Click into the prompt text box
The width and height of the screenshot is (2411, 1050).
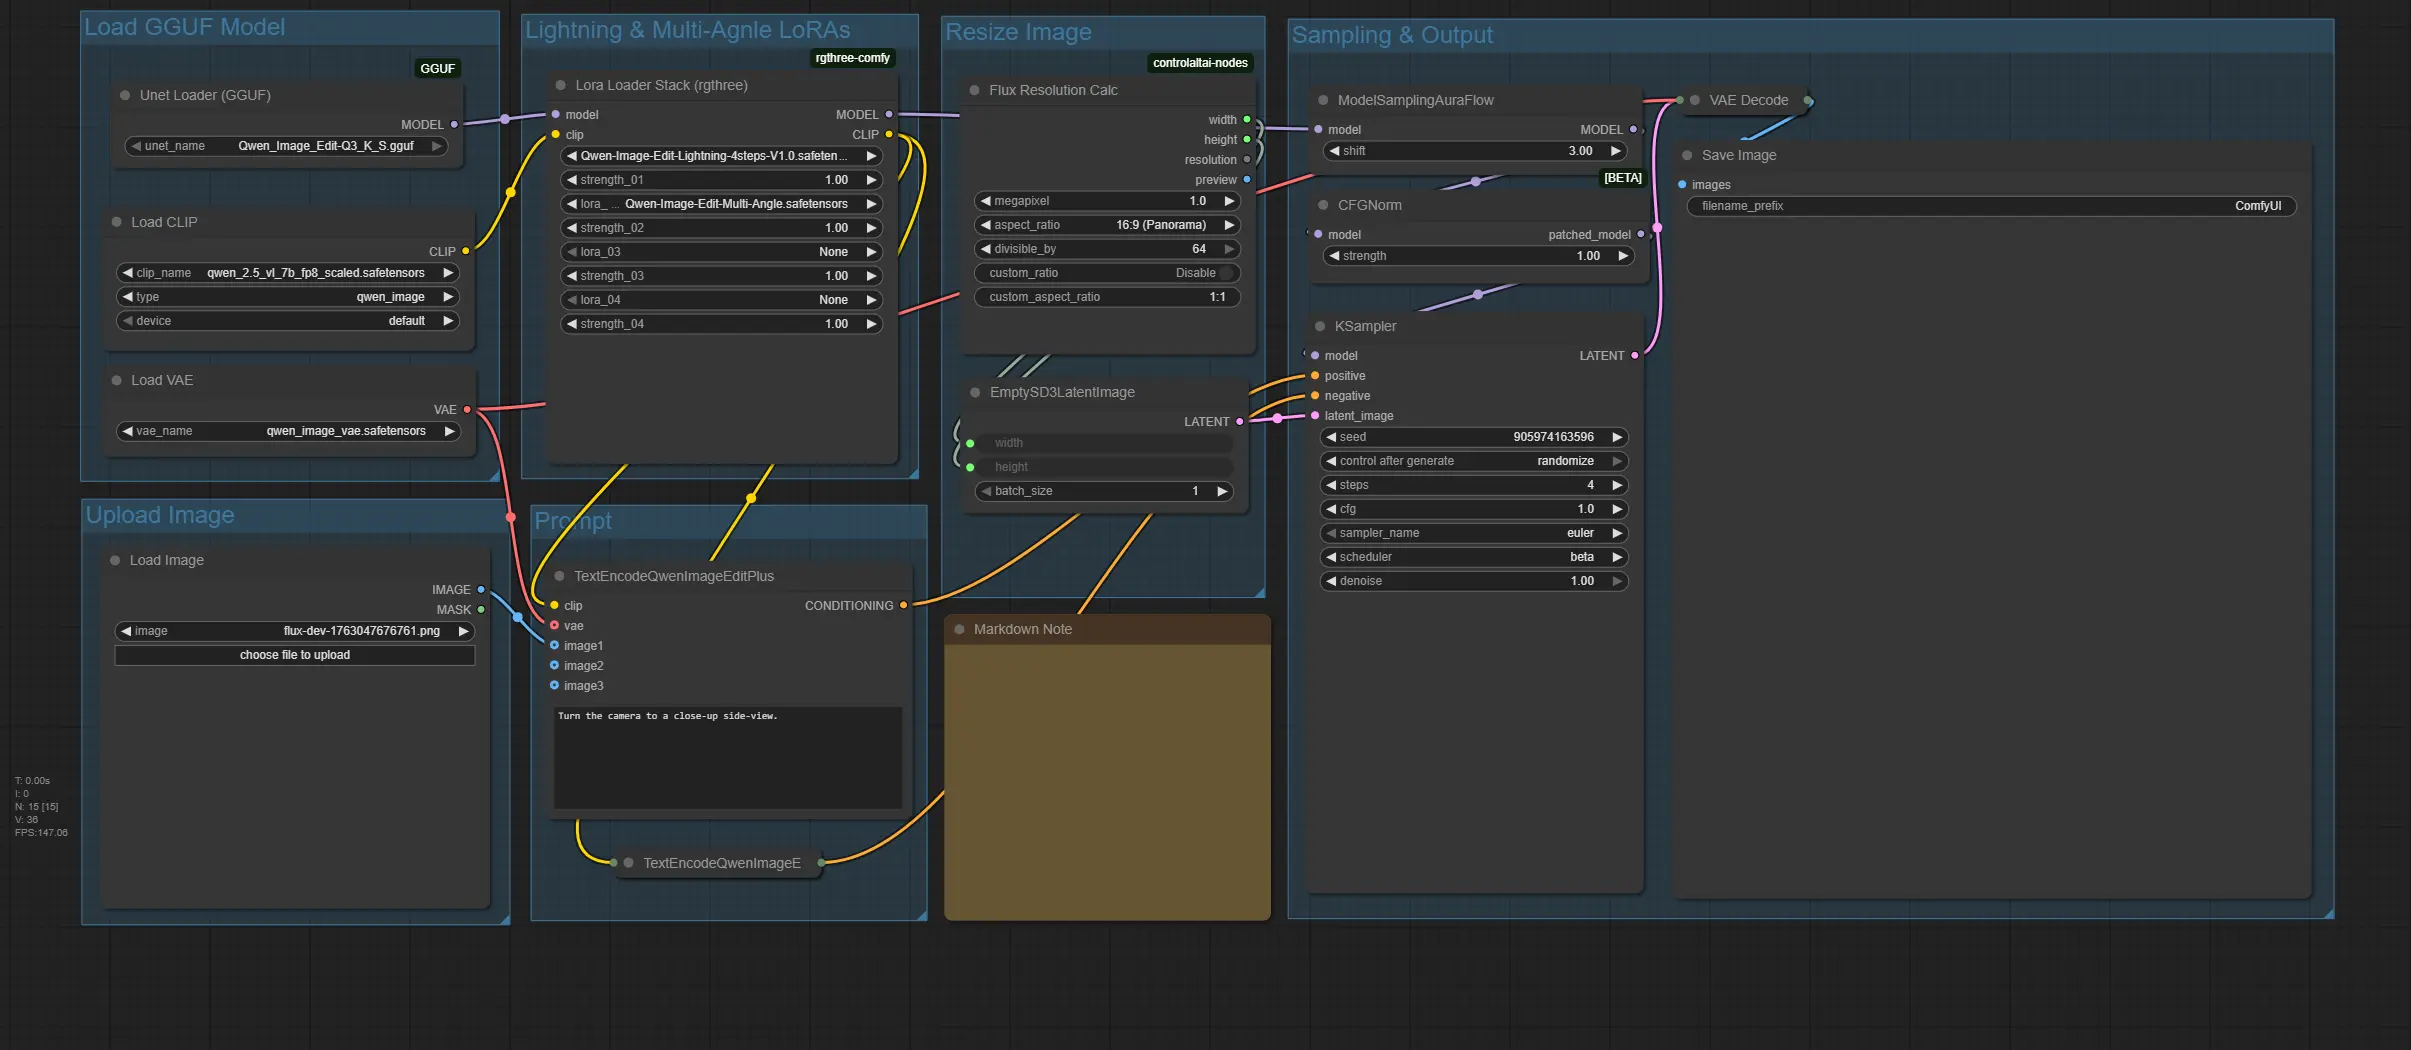tap(728, 758)
